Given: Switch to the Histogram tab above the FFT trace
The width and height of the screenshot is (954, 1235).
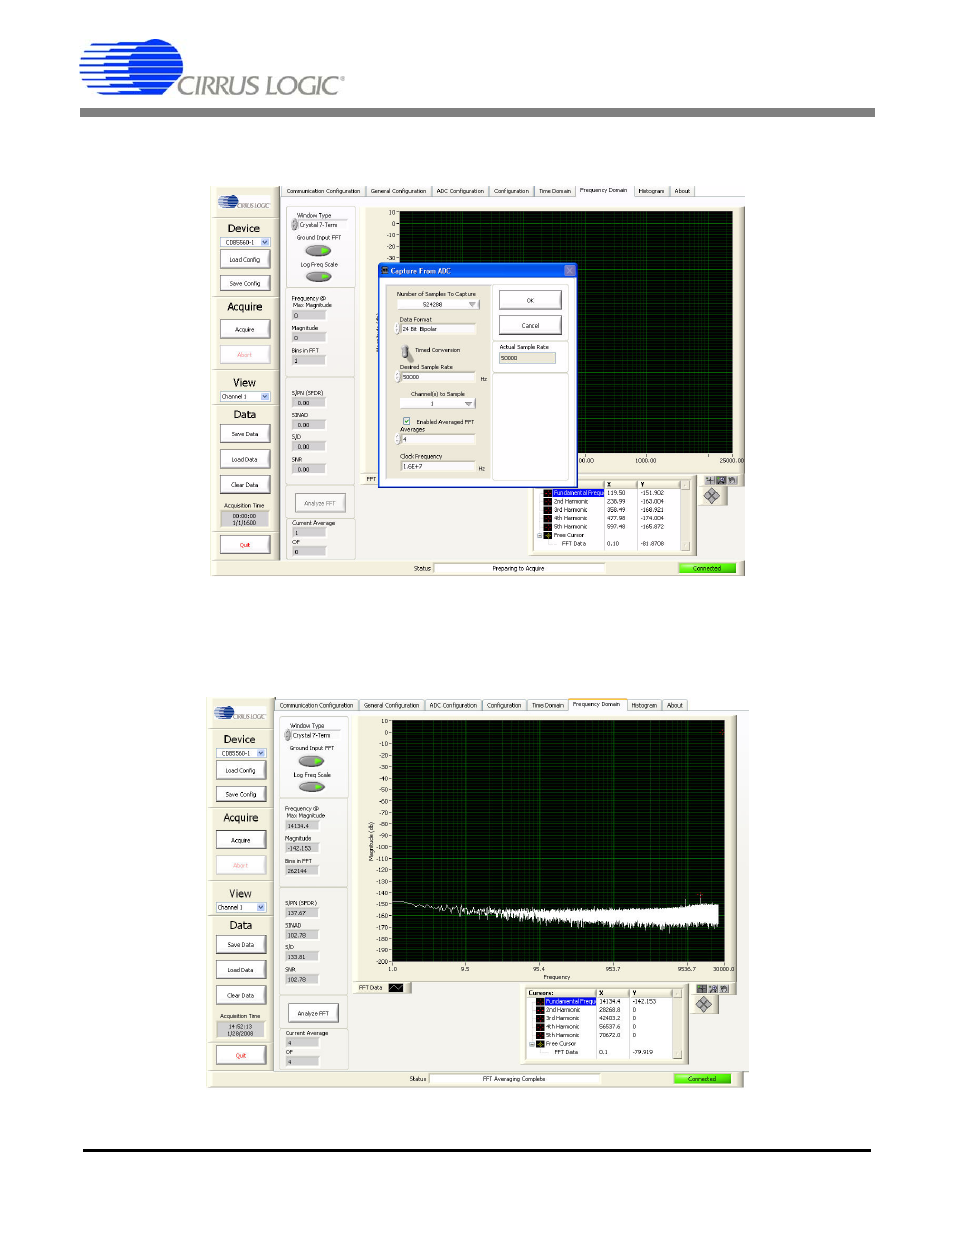Looking at the screenshot, I should [x=644, y=705].
